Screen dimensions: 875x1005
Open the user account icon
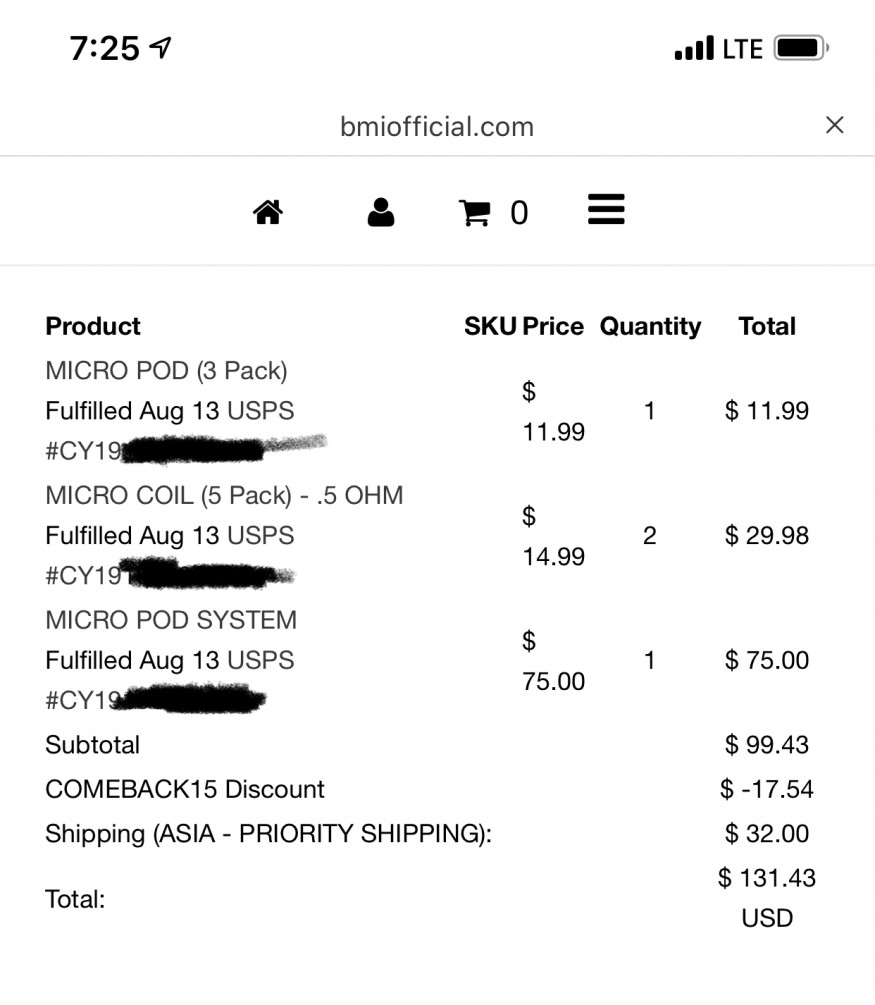click(380, 213)
